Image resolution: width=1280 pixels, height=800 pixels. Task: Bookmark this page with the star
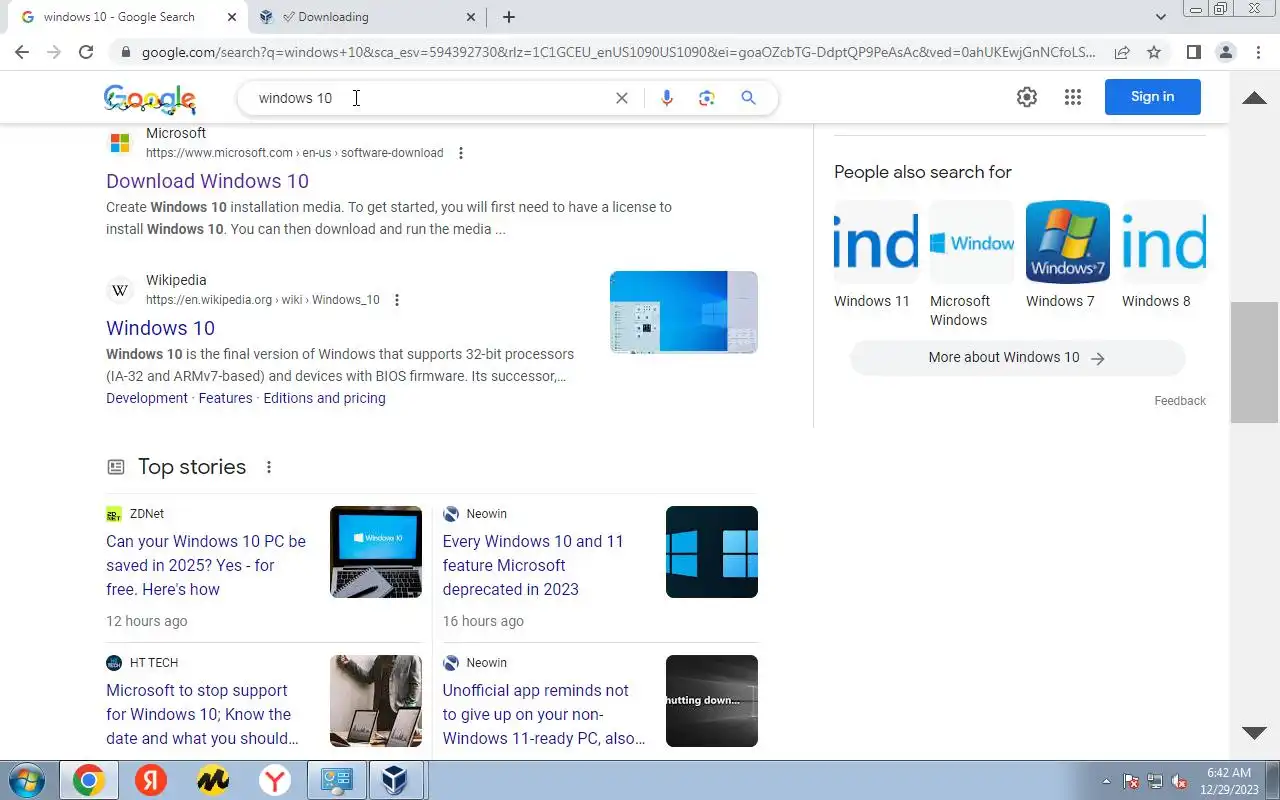coord(1154,52)
